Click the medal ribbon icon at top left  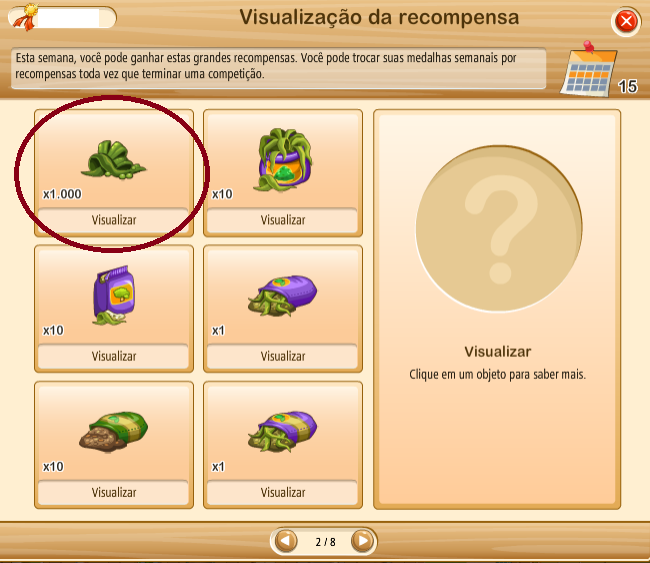tap(26, 17)
